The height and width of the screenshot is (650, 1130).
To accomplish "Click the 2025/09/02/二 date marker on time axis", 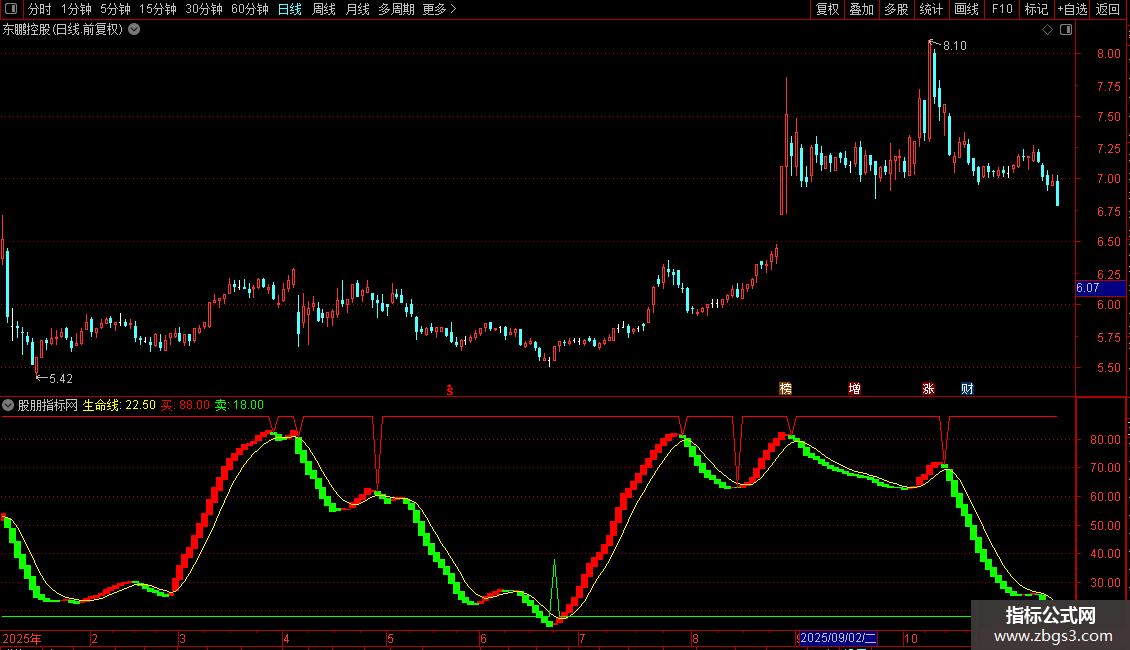I will pyautogui.click(x=837, y=638).
